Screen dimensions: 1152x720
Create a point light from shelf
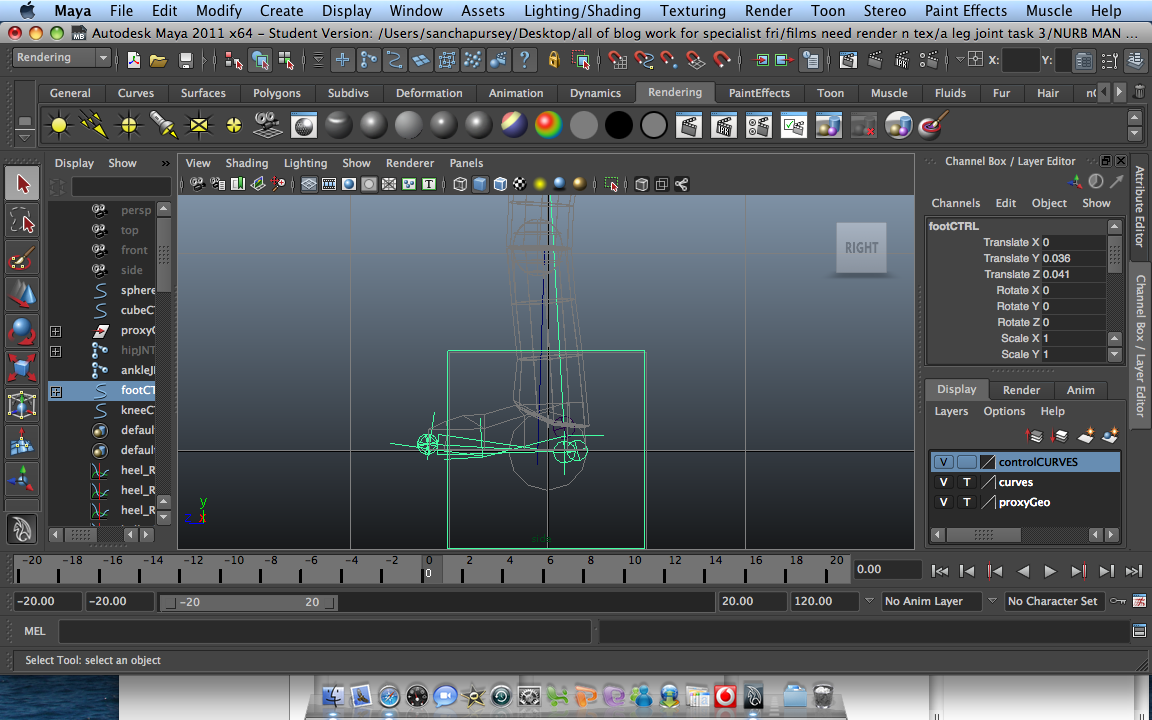tap(129, 126)
